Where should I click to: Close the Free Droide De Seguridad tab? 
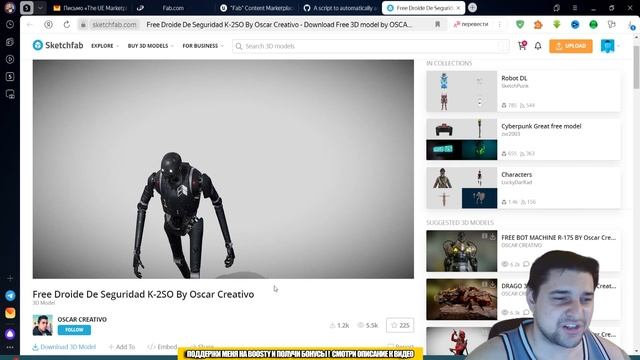[x=458, y=8]
